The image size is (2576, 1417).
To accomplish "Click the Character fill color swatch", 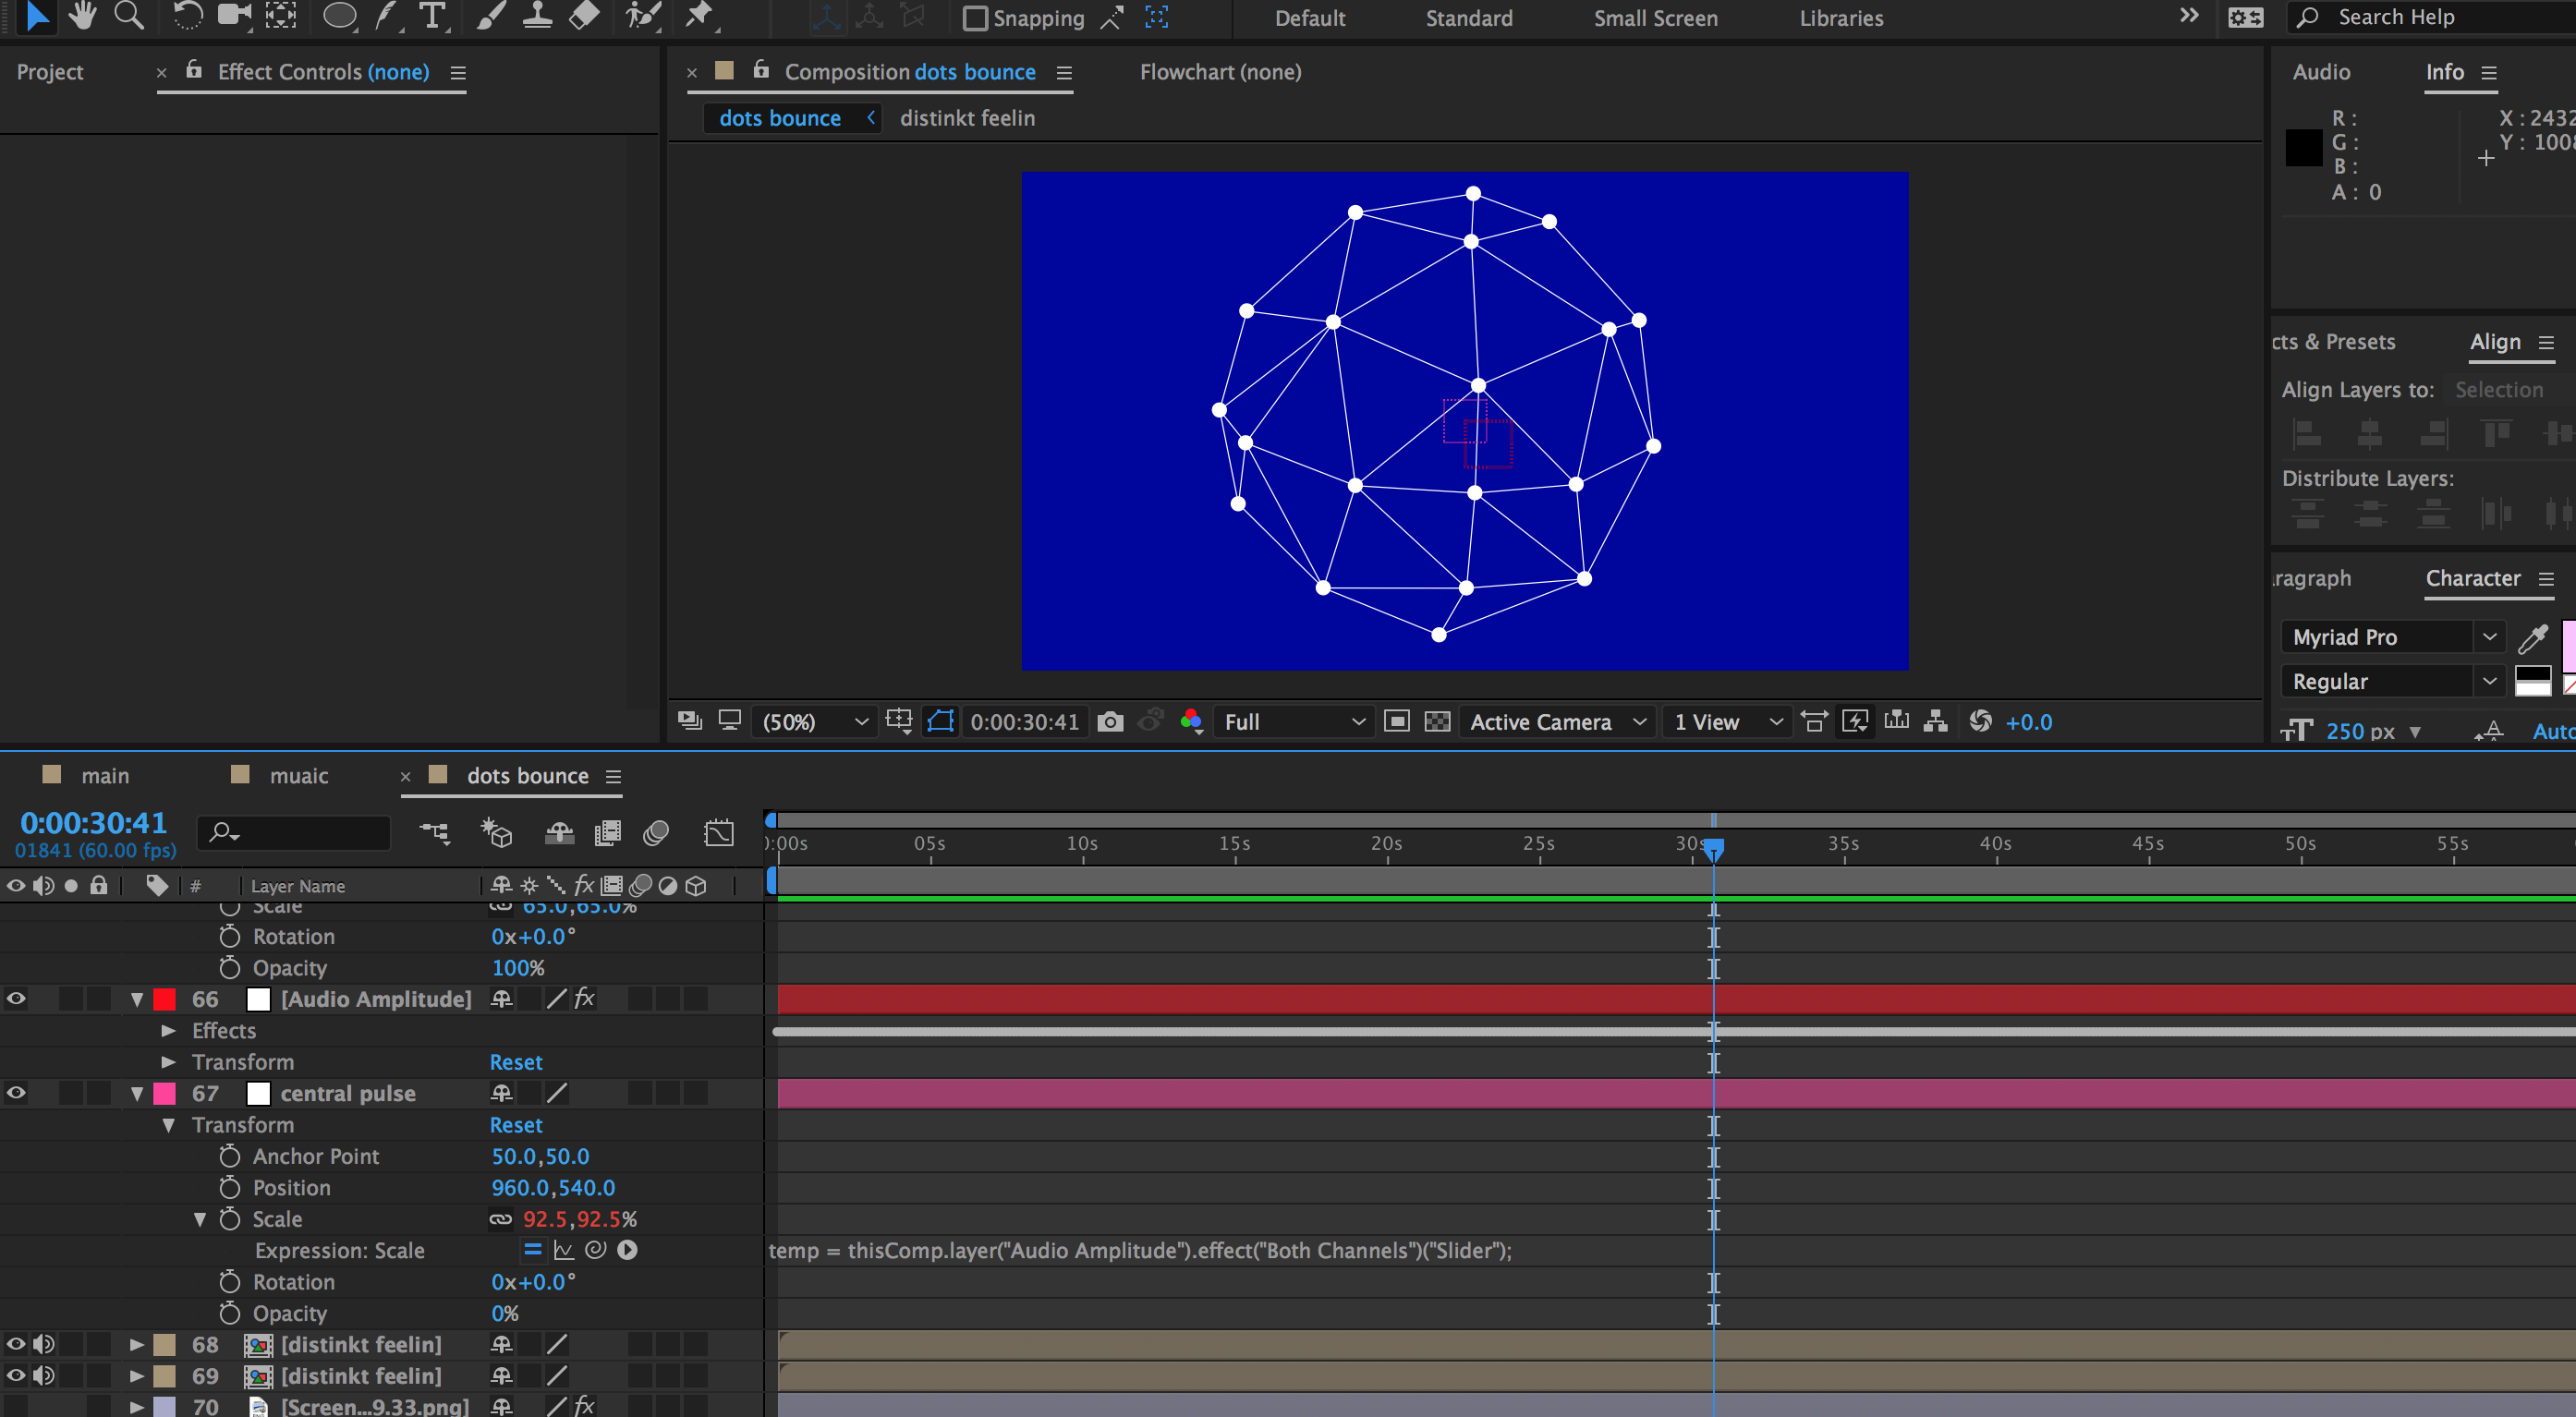I will (2569, 645).
